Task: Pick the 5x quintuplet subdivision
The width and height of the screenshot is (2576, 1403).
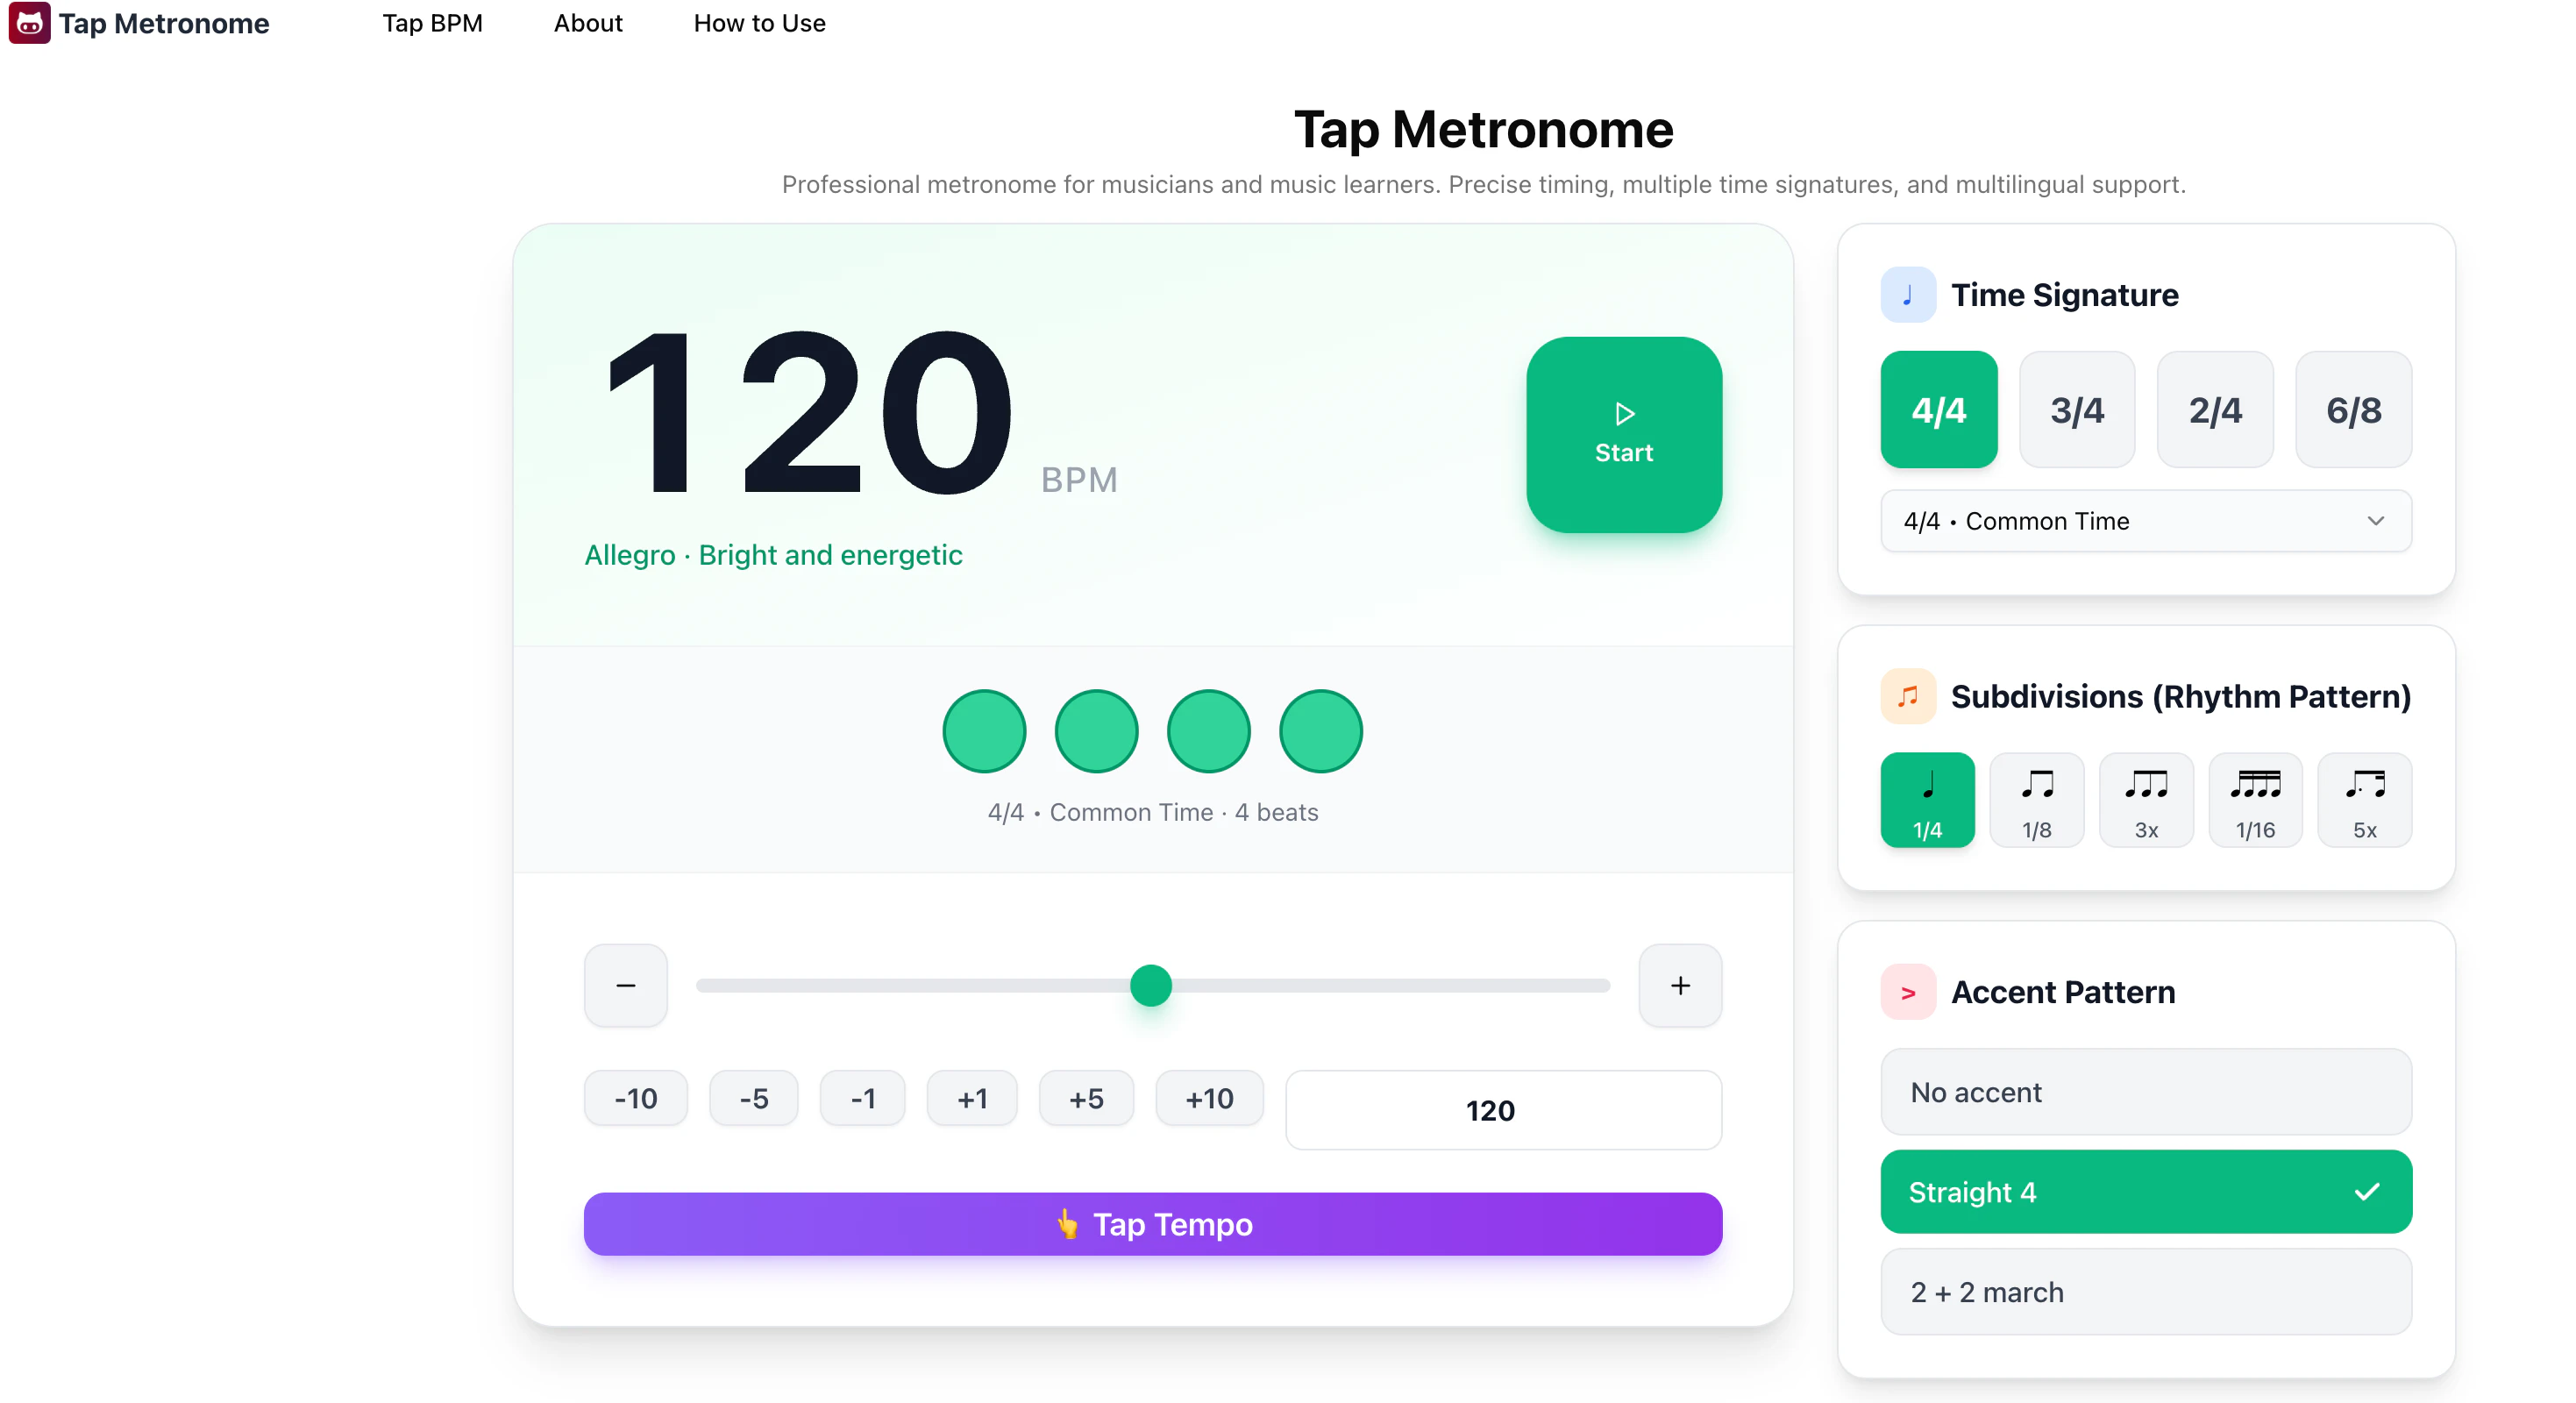Action: tap(2363, 799)
